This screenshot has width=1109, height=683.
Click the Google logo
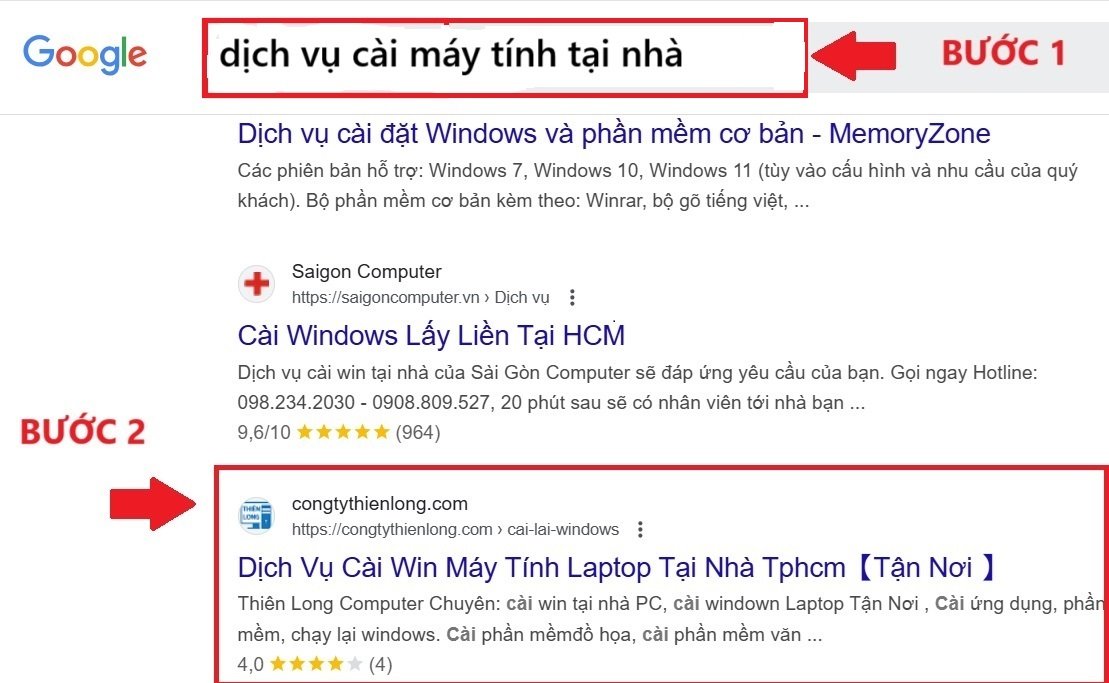pos(85,54)
